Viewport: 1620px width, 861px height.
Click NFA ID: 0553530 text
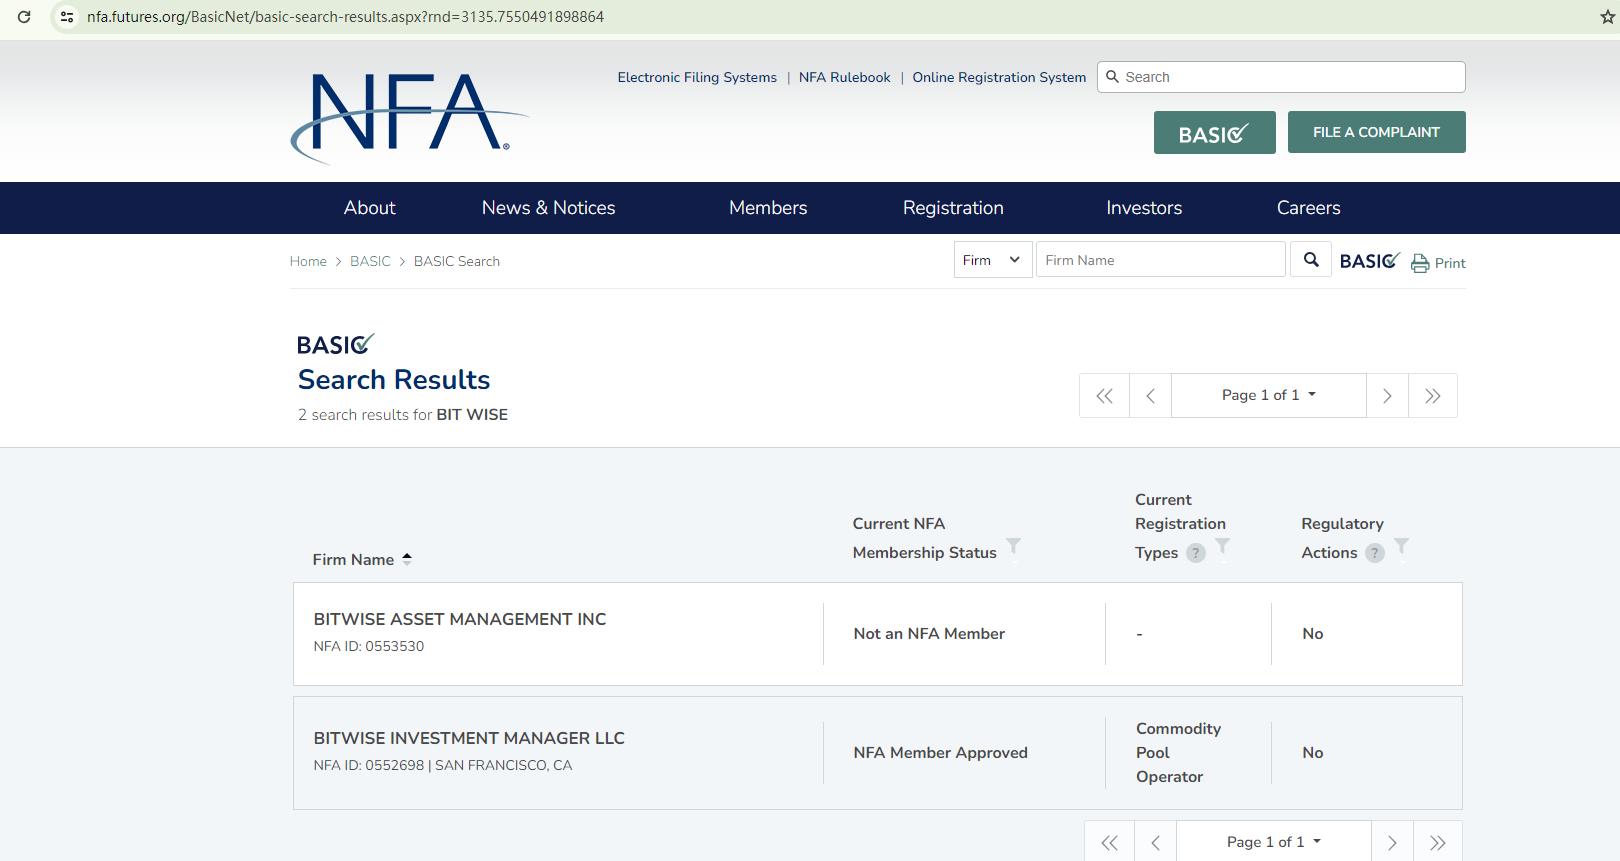click(x=369, y=646)
